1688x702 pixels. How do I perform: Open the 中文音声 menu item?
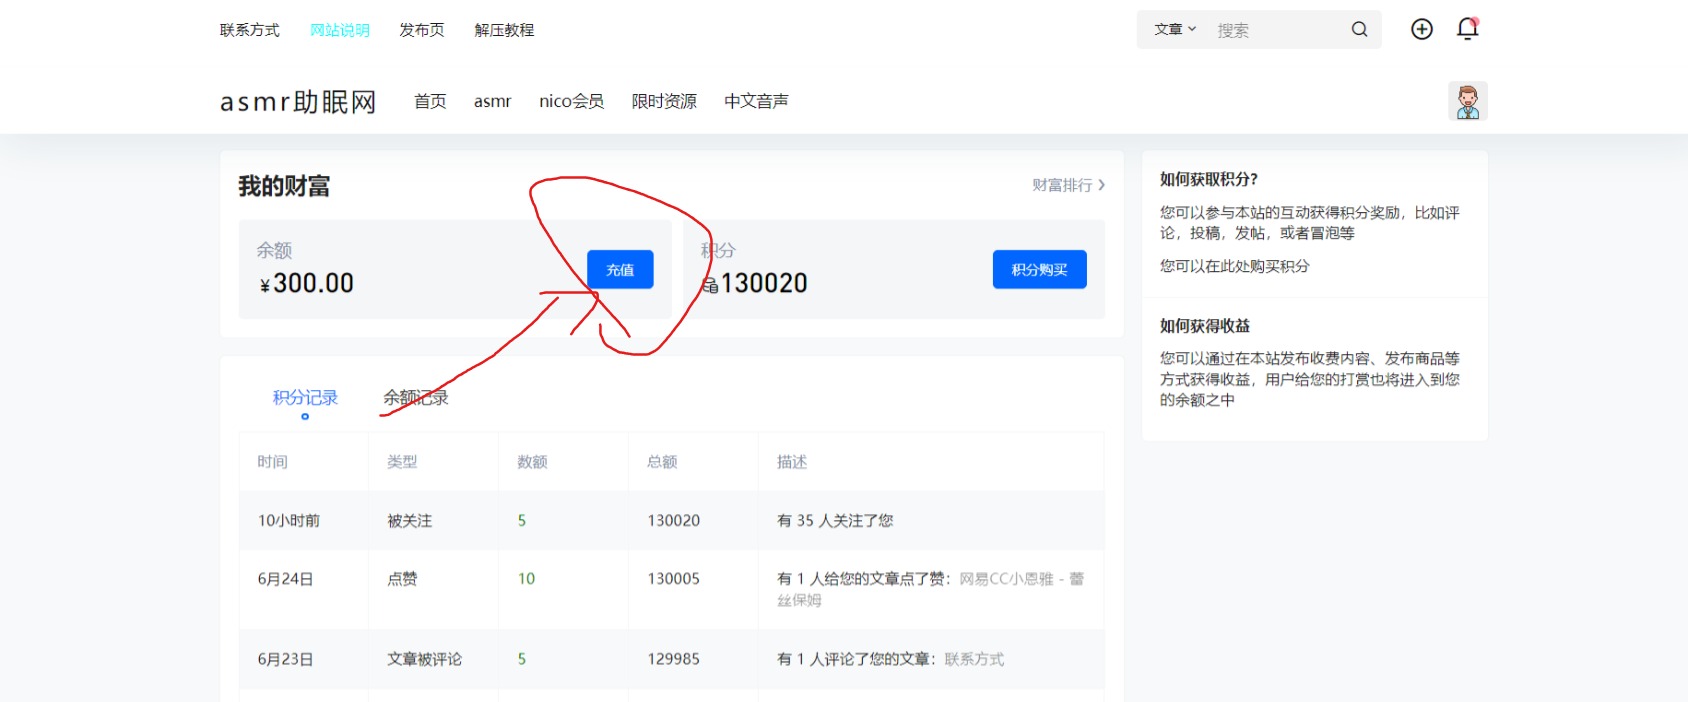tap(756, 101)
